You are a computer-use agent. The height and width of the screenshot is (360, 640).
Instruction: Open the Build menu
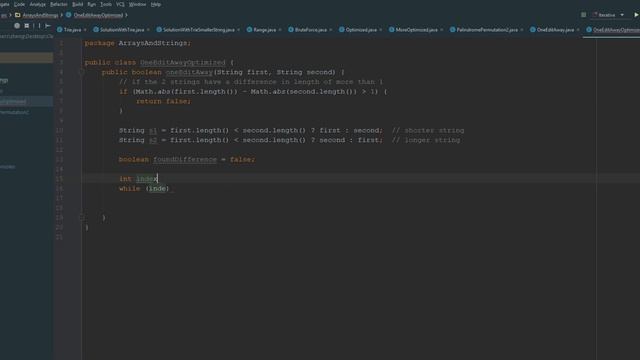click(78, 4)
